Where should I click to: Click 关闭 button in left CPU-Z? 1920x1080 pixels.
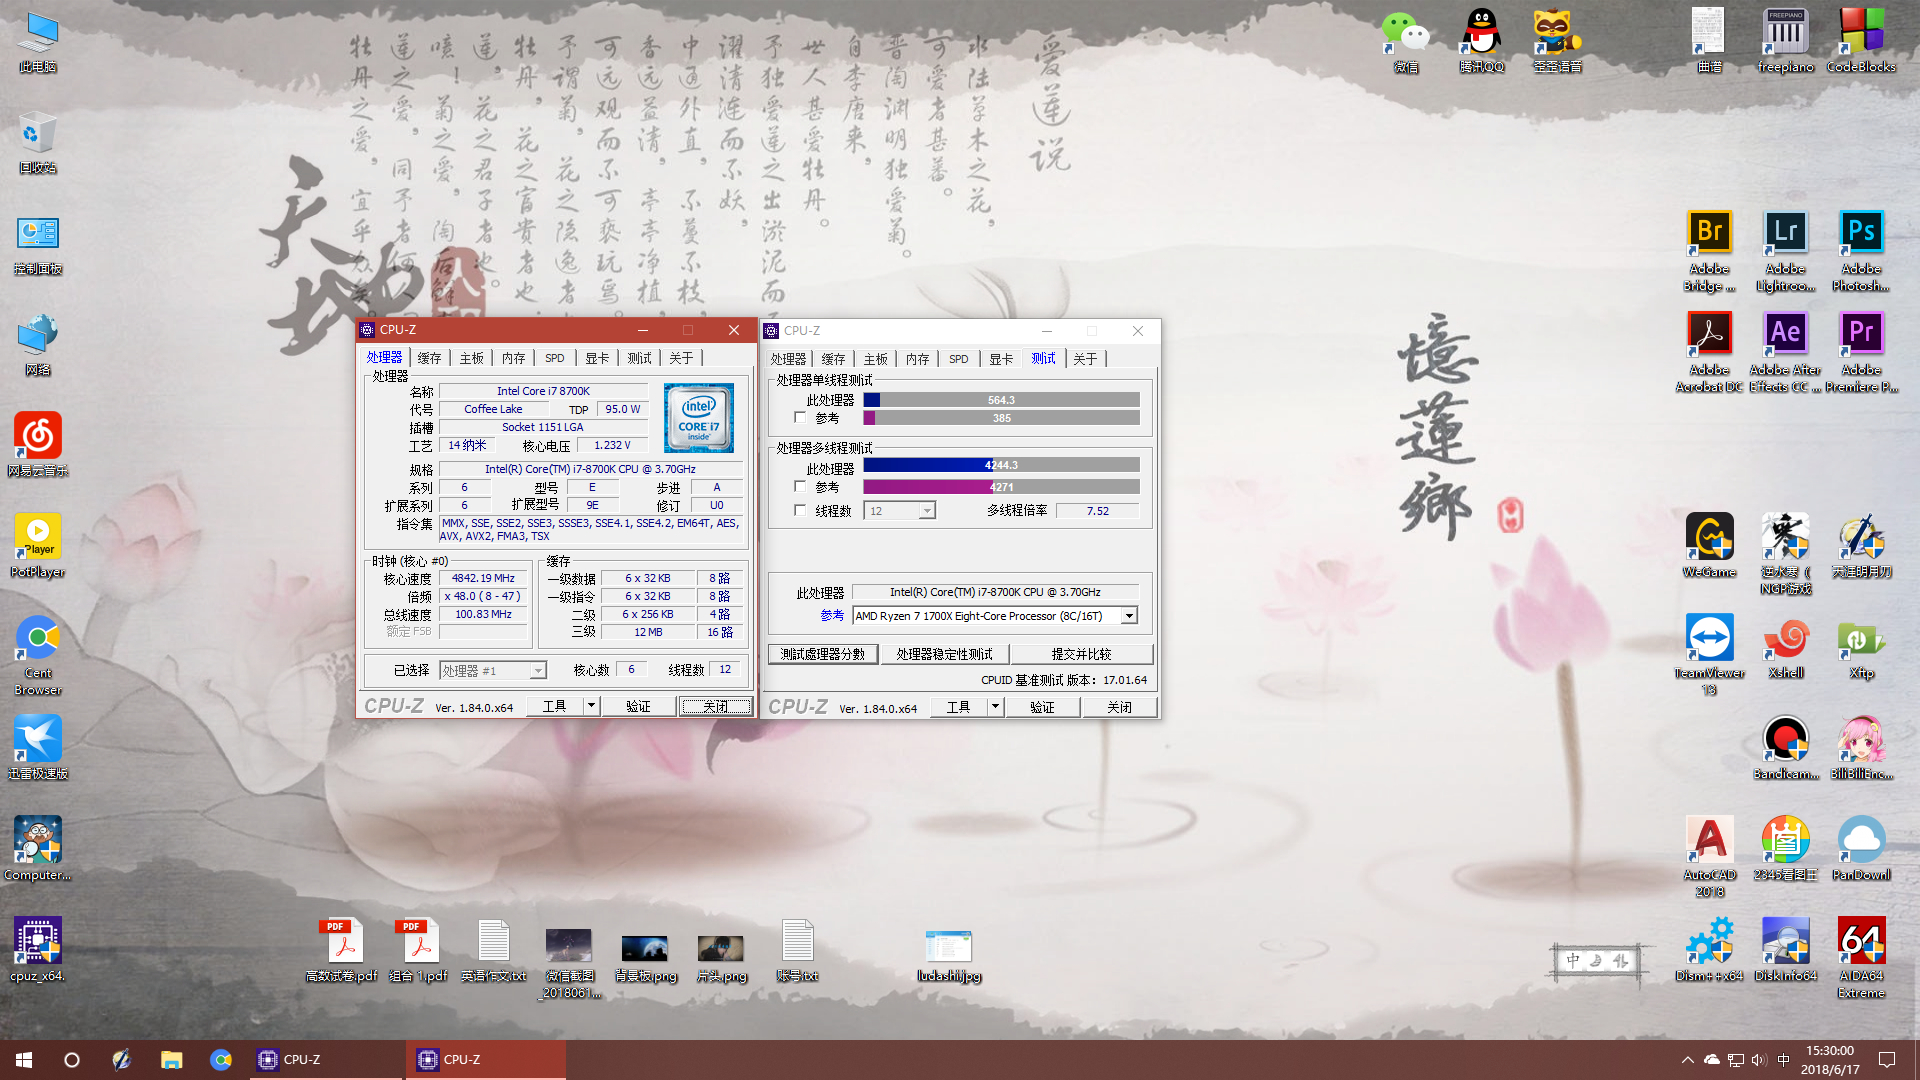[715, 706]
